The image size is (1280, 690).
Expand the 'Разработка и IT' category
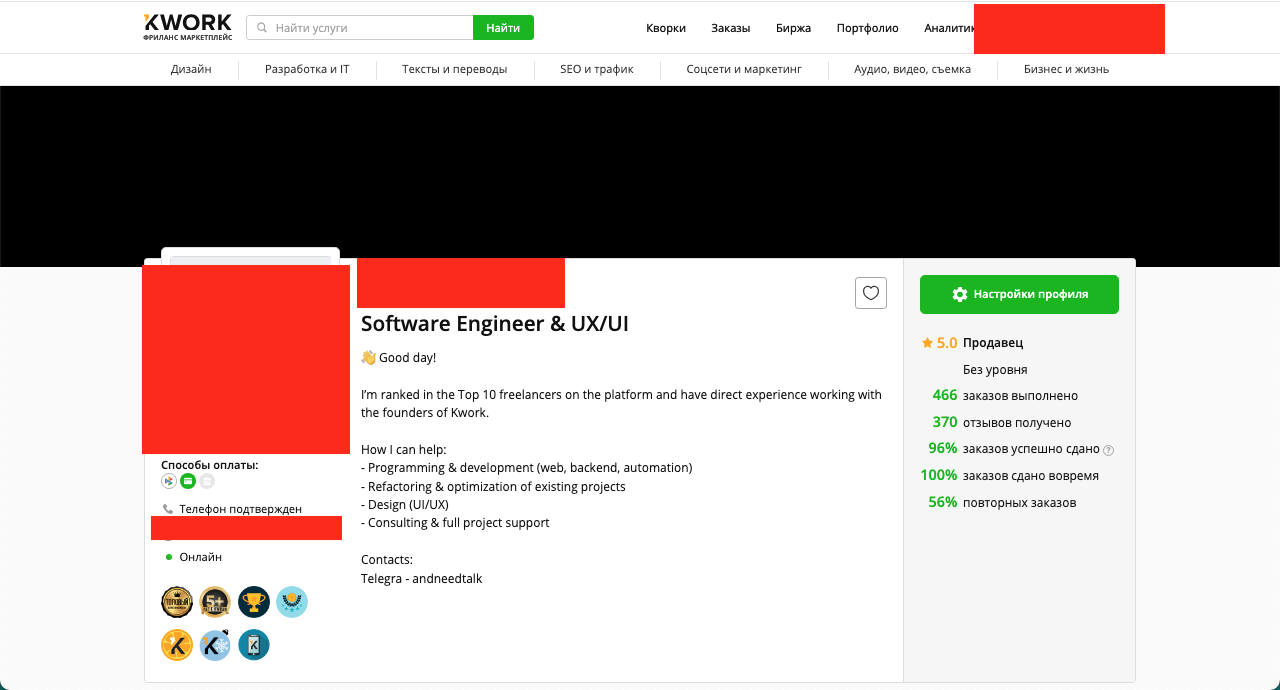pos(307,69)
